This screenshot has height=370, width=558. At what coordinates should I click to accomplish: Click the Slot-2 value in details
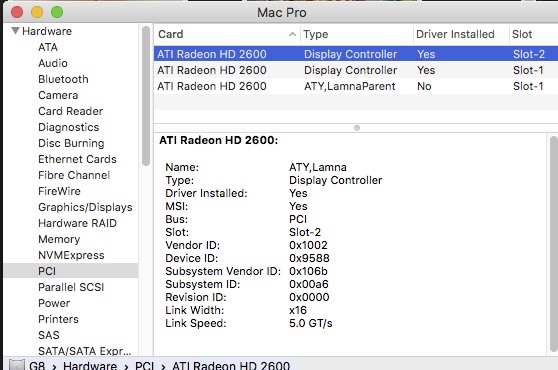click(x=305, y=232)
